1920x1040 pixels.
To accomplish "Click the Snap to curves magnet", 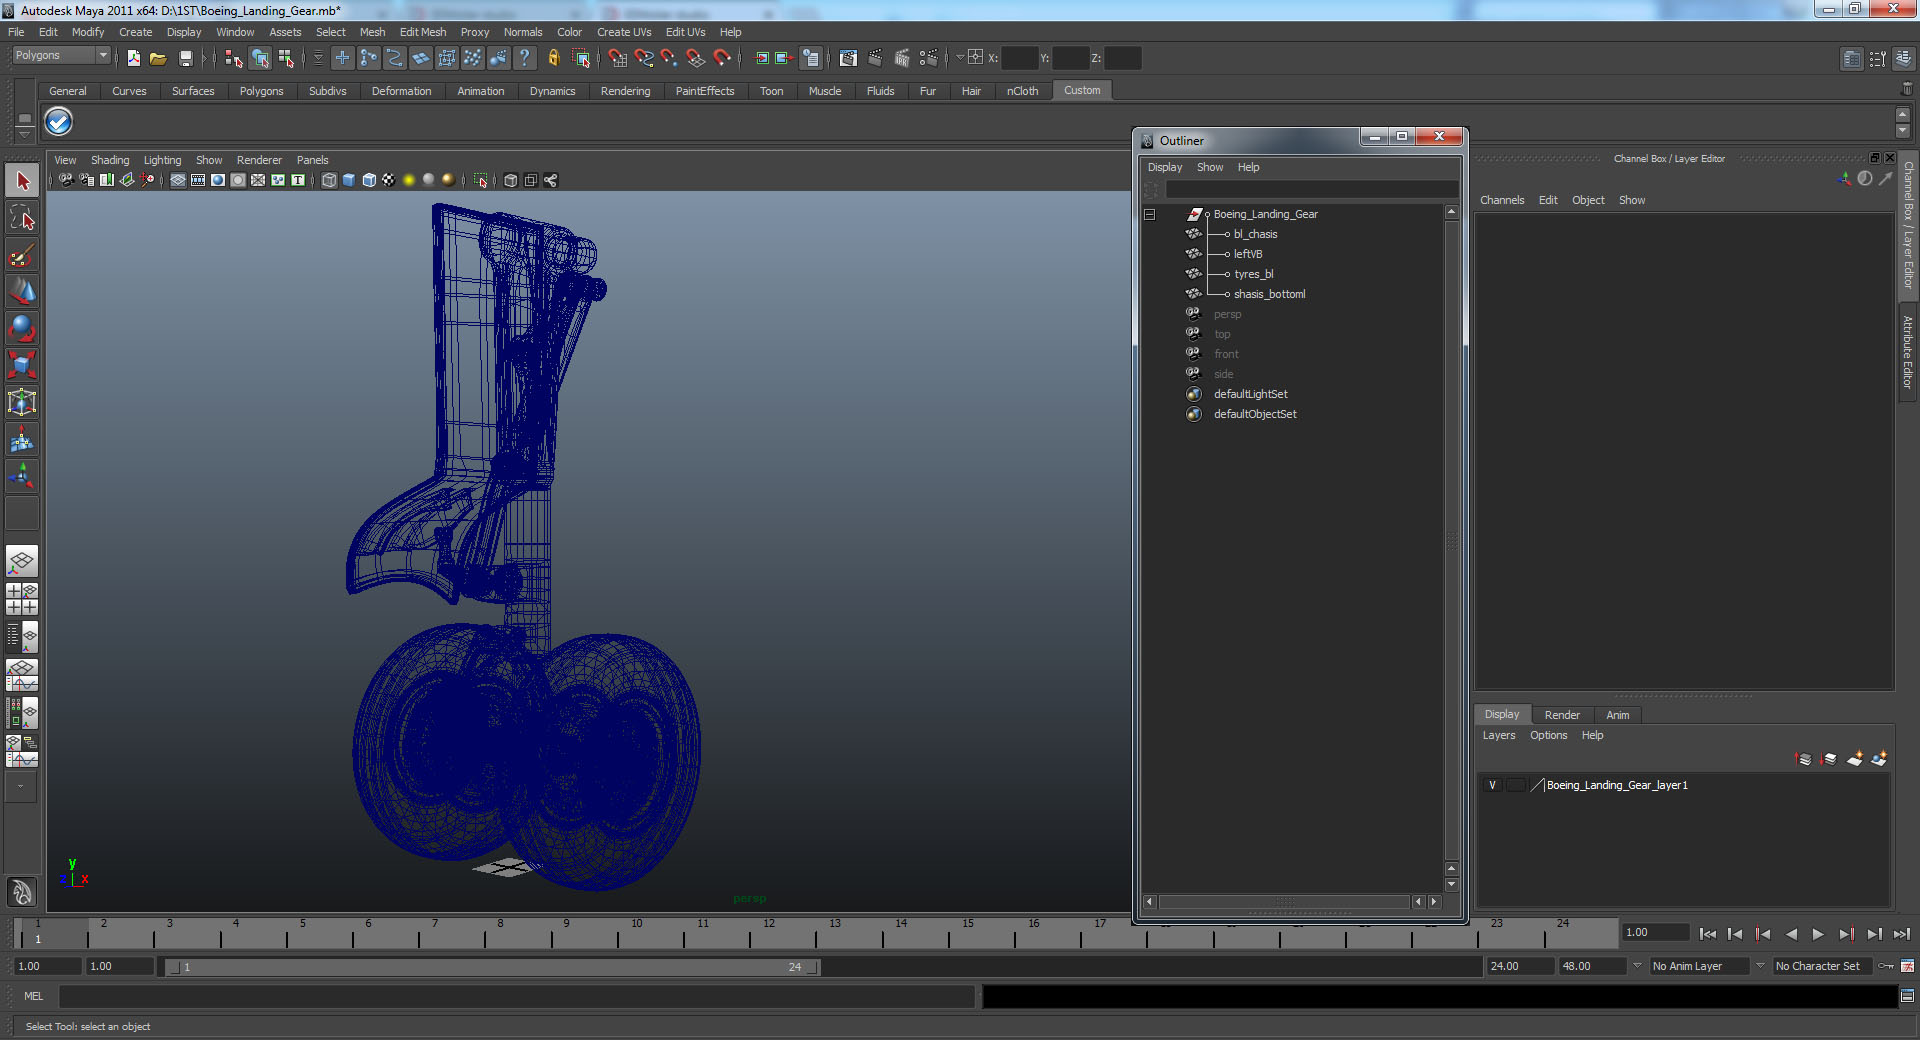I will pos(644,58).
